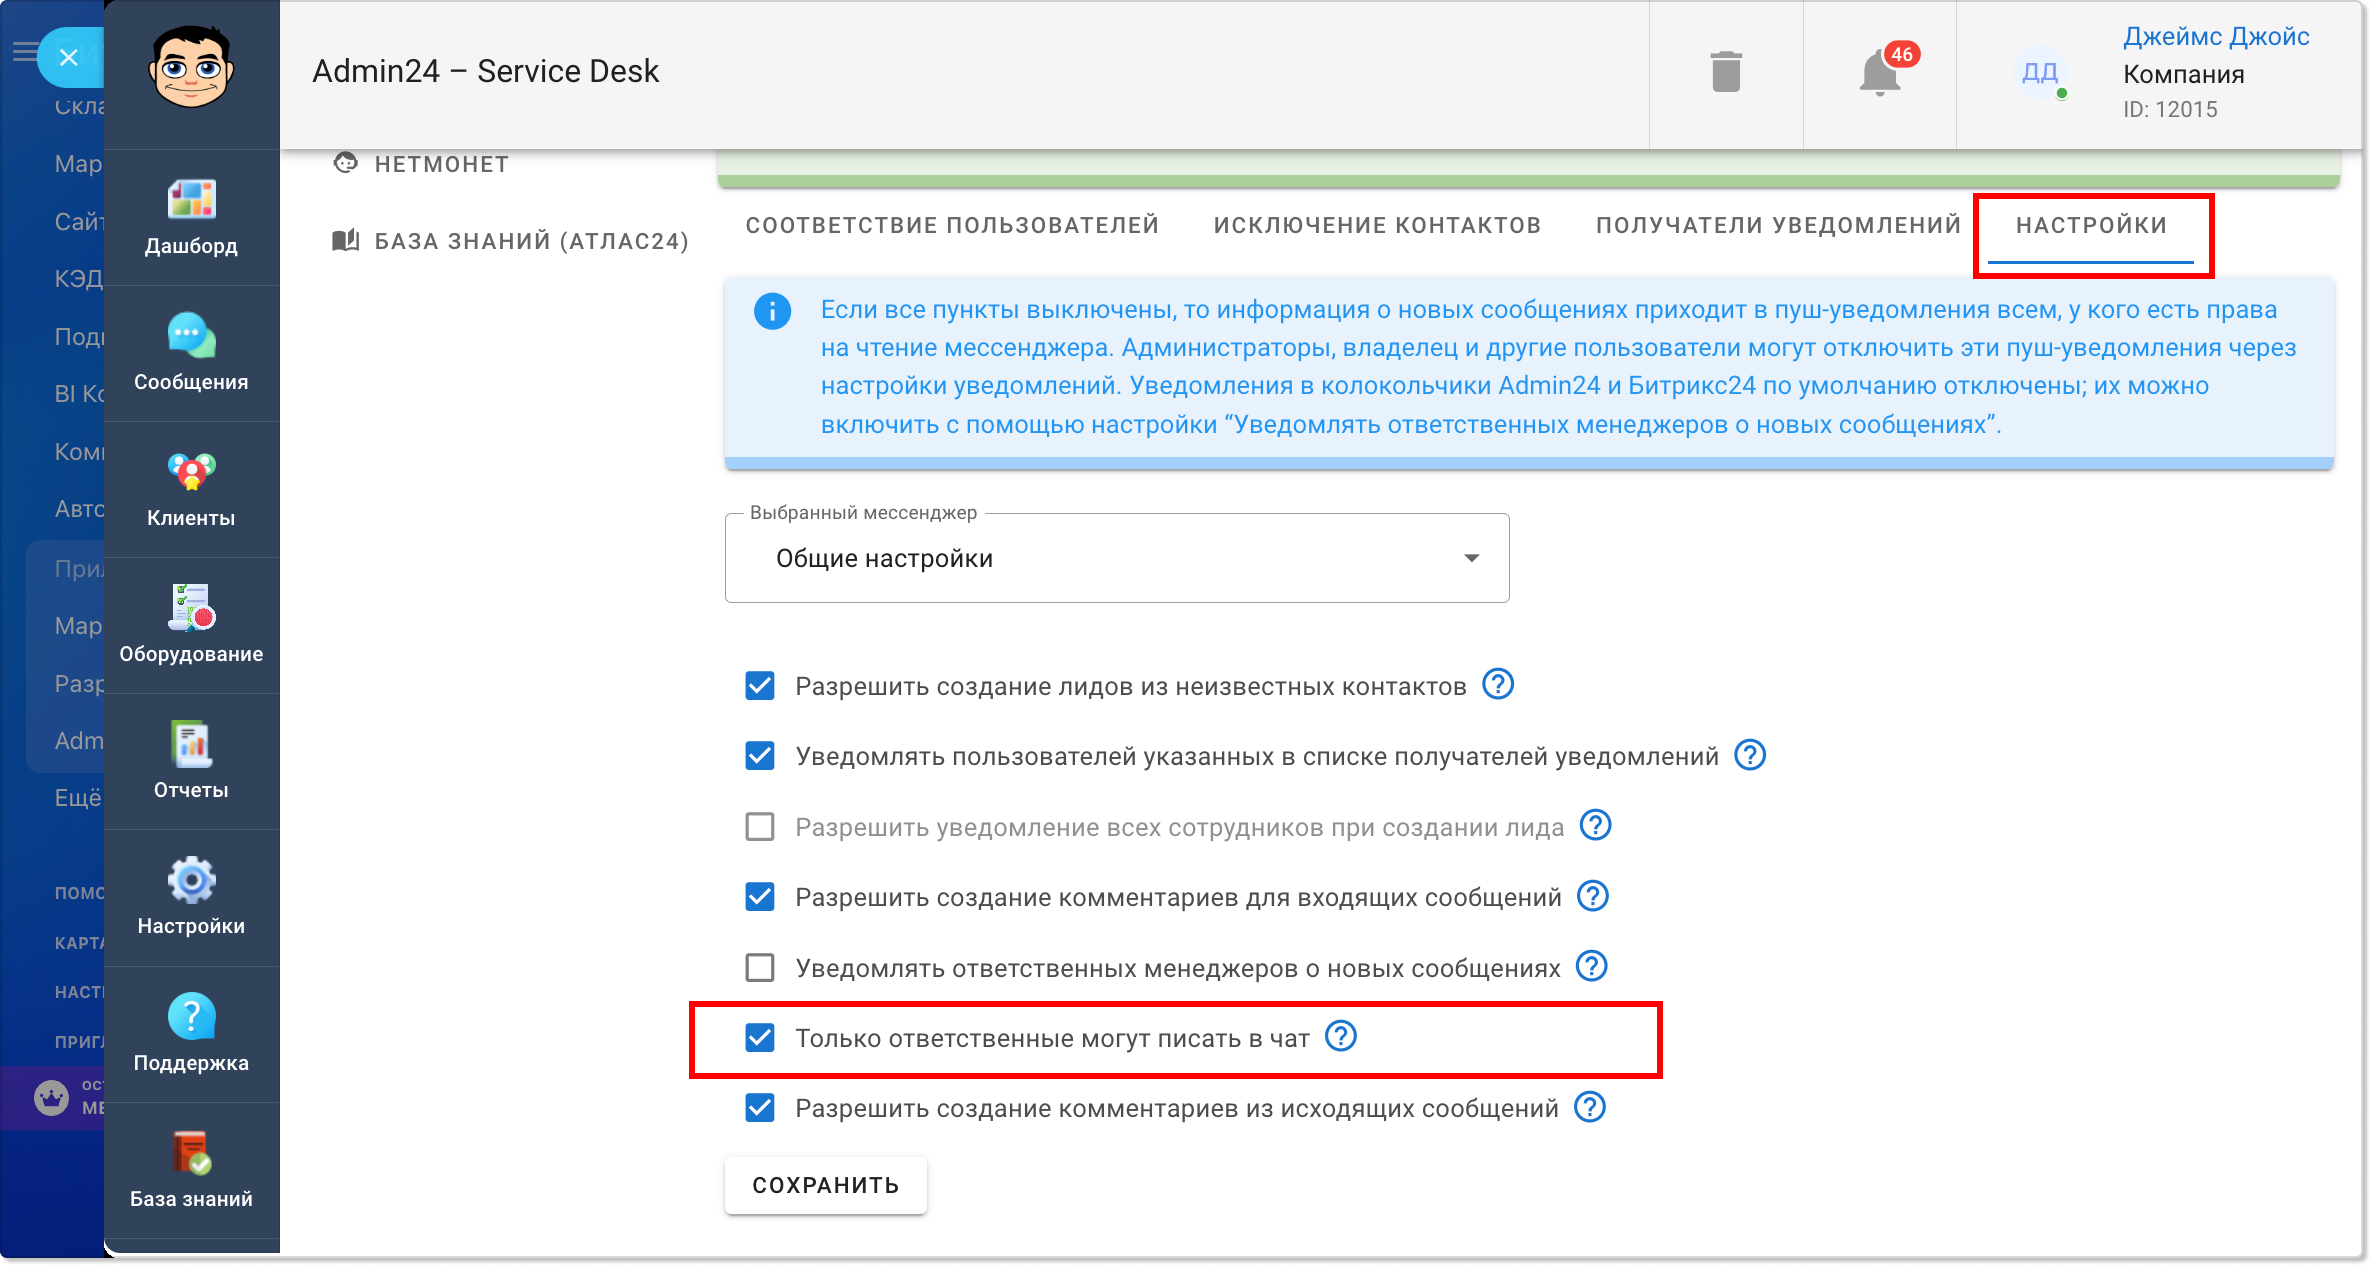
Task: Click the Компания label in header
Action: click(2184, 74)
